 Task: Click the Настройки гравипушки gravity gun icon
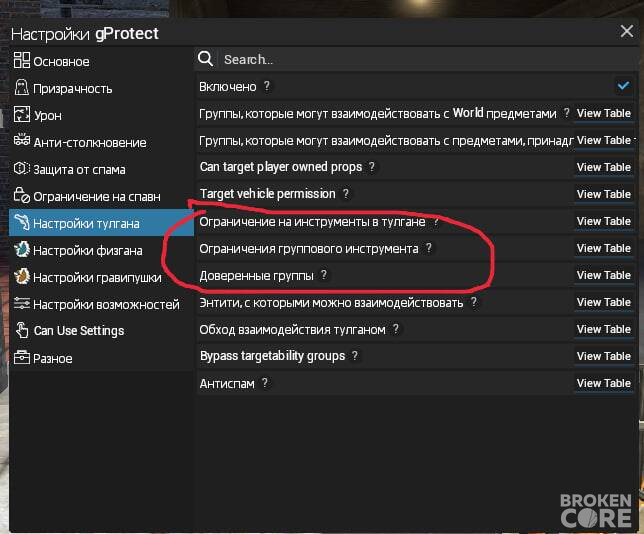coord(22,276)
